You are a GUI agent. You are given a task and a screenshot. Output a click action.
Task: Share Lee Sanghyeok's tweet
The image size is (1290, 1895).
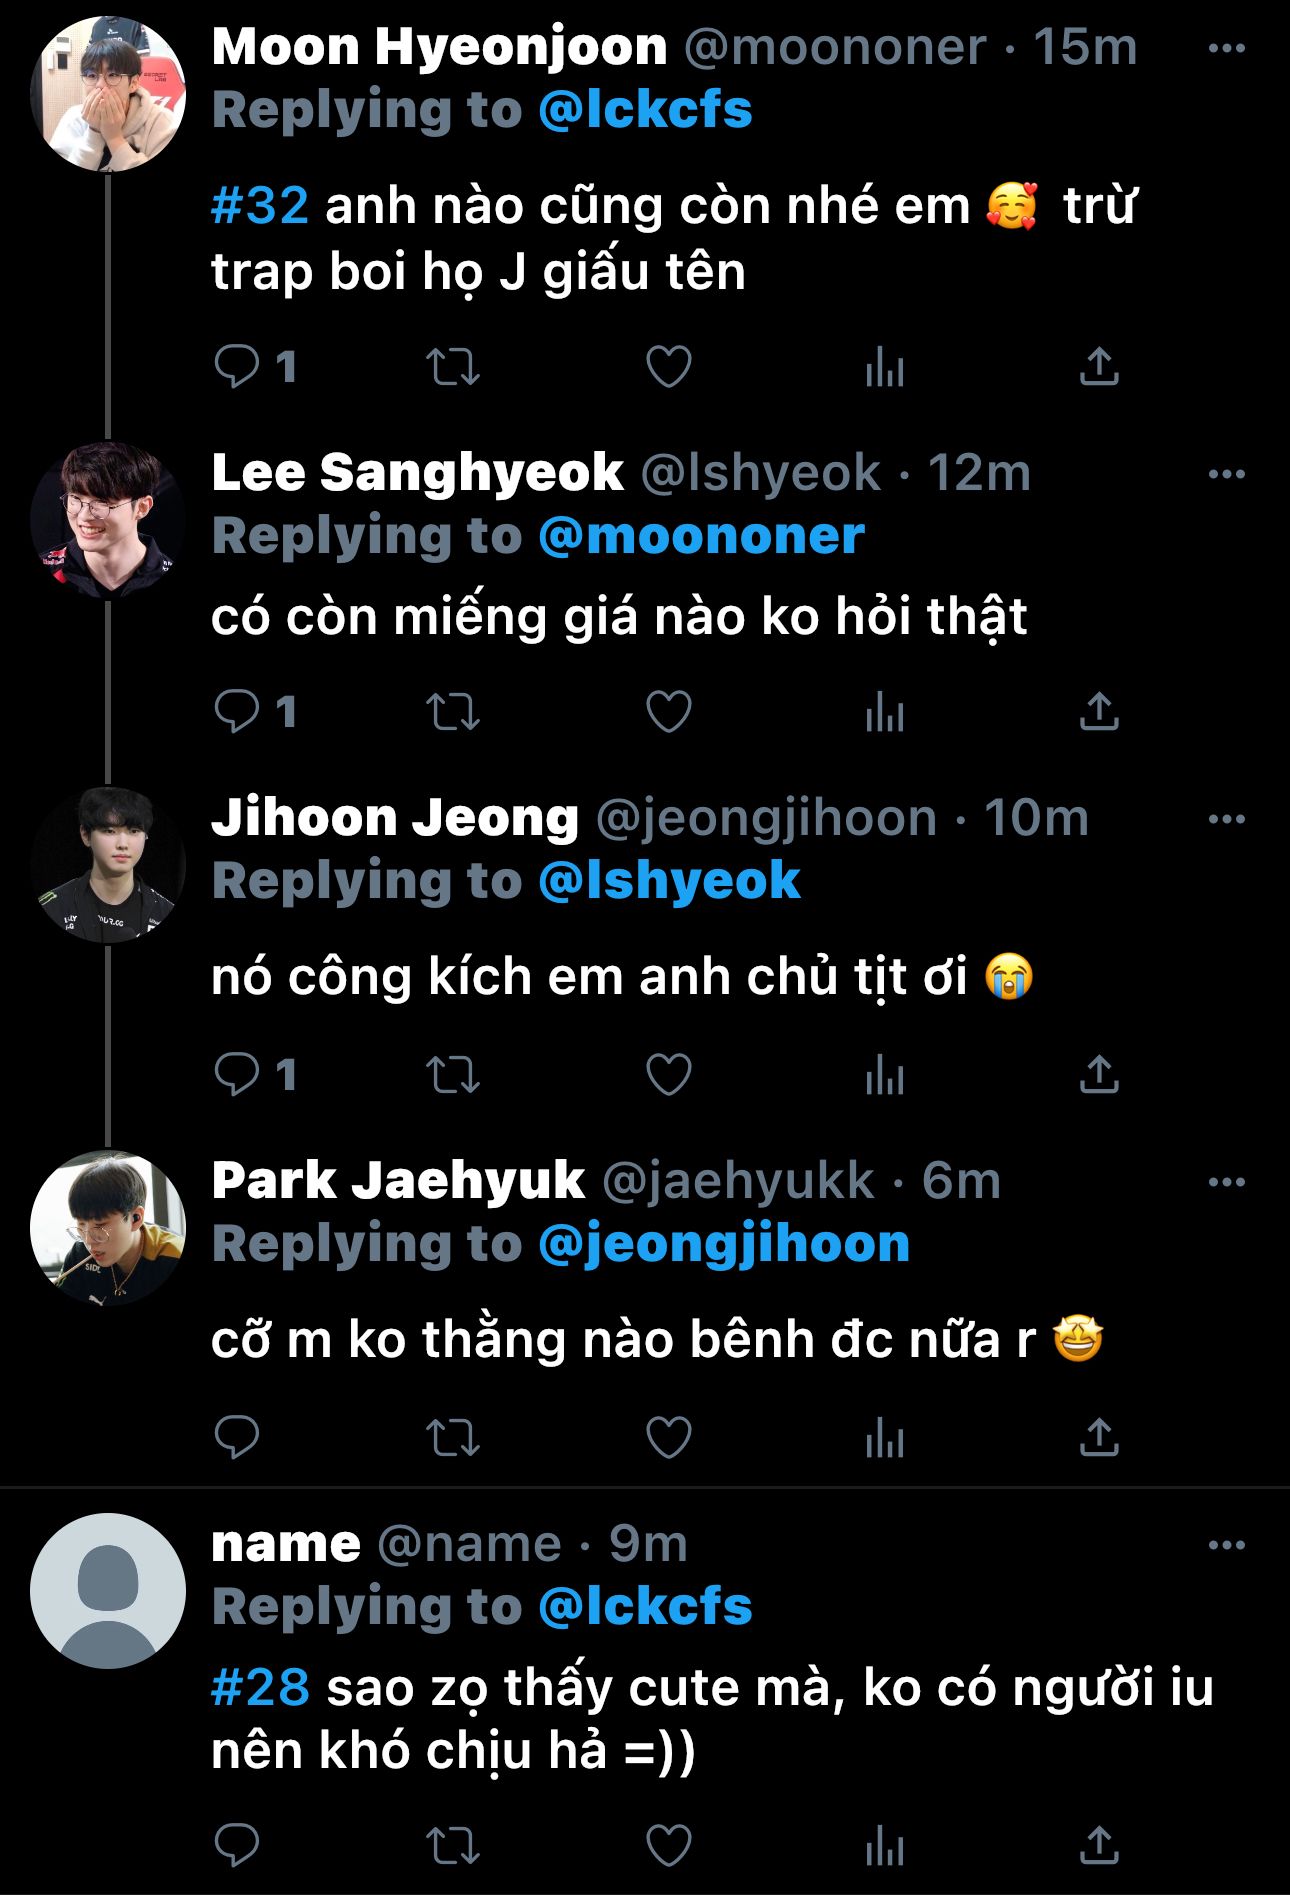click(1099, 712)
